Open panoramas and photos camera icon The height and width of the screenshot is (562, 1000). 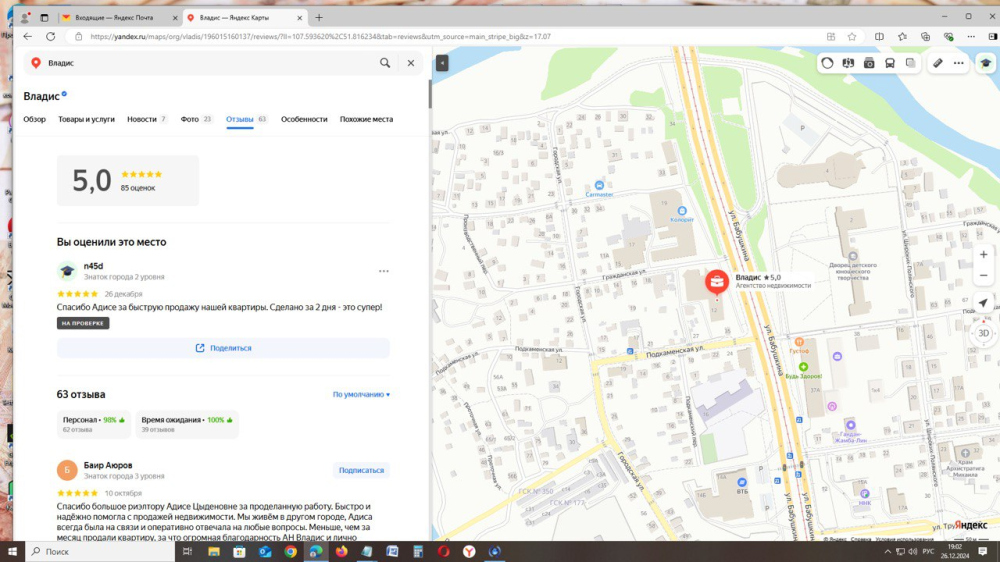869,63
